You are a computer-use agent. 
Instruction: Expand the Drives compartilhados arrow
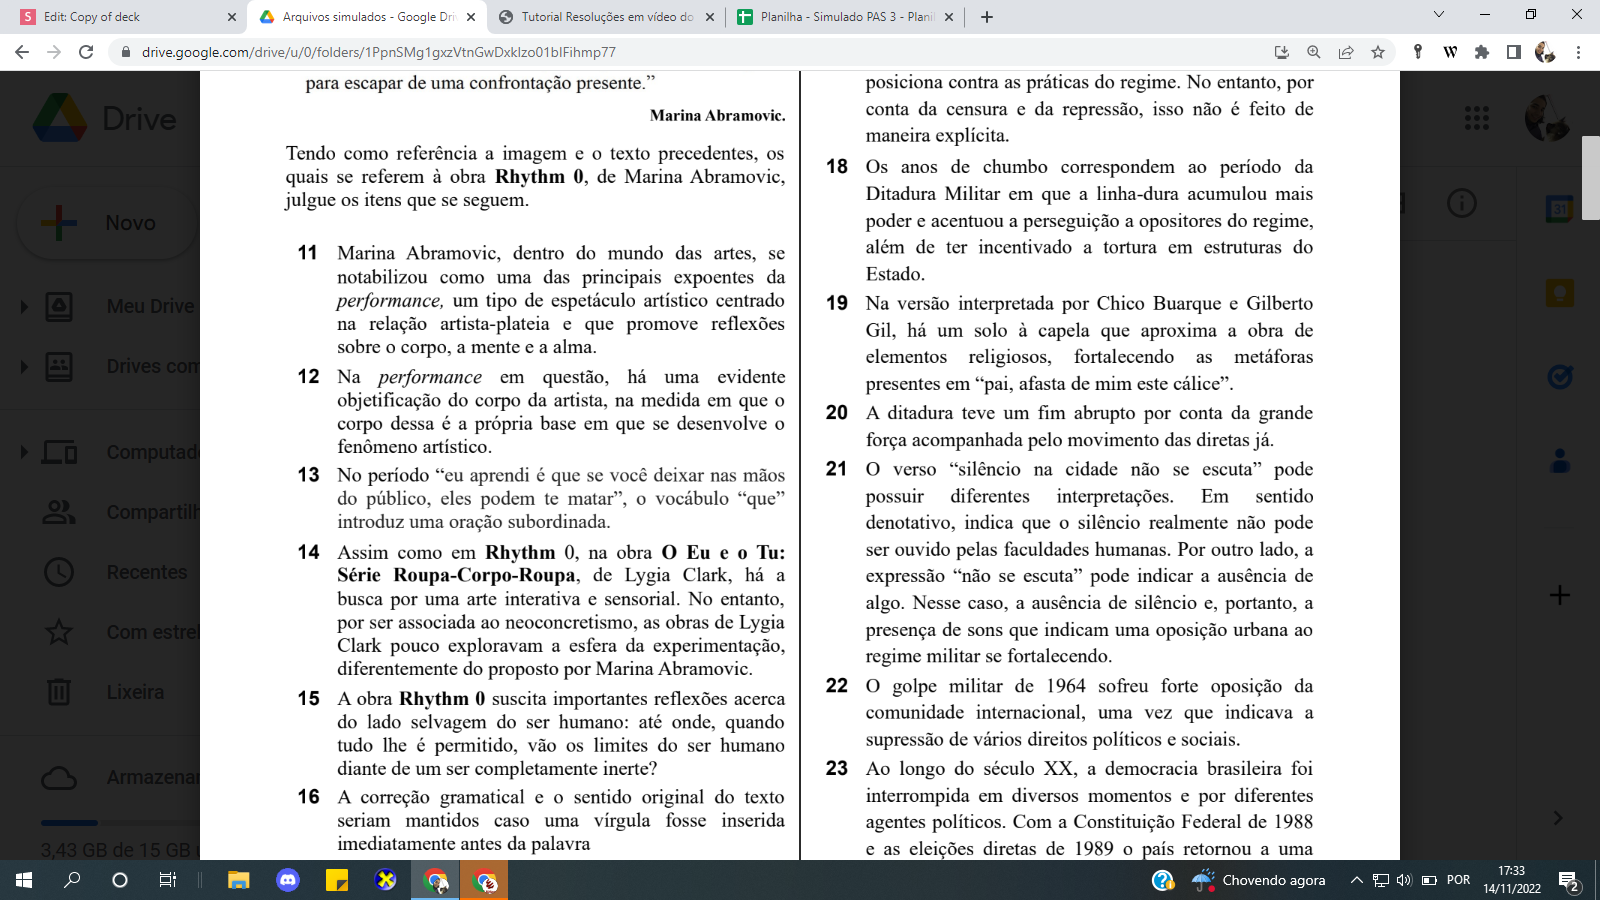24,366
